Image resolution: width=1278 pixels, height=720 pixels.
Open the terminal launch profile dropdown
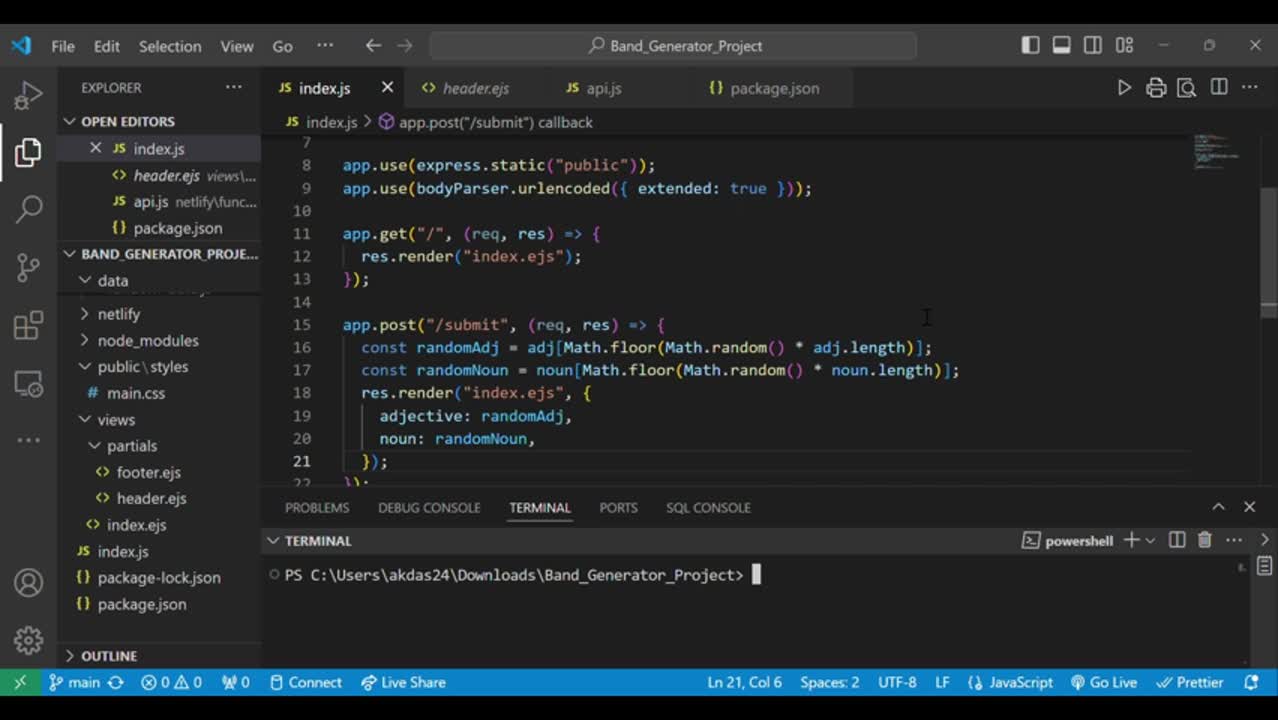tap(1150, 540)
